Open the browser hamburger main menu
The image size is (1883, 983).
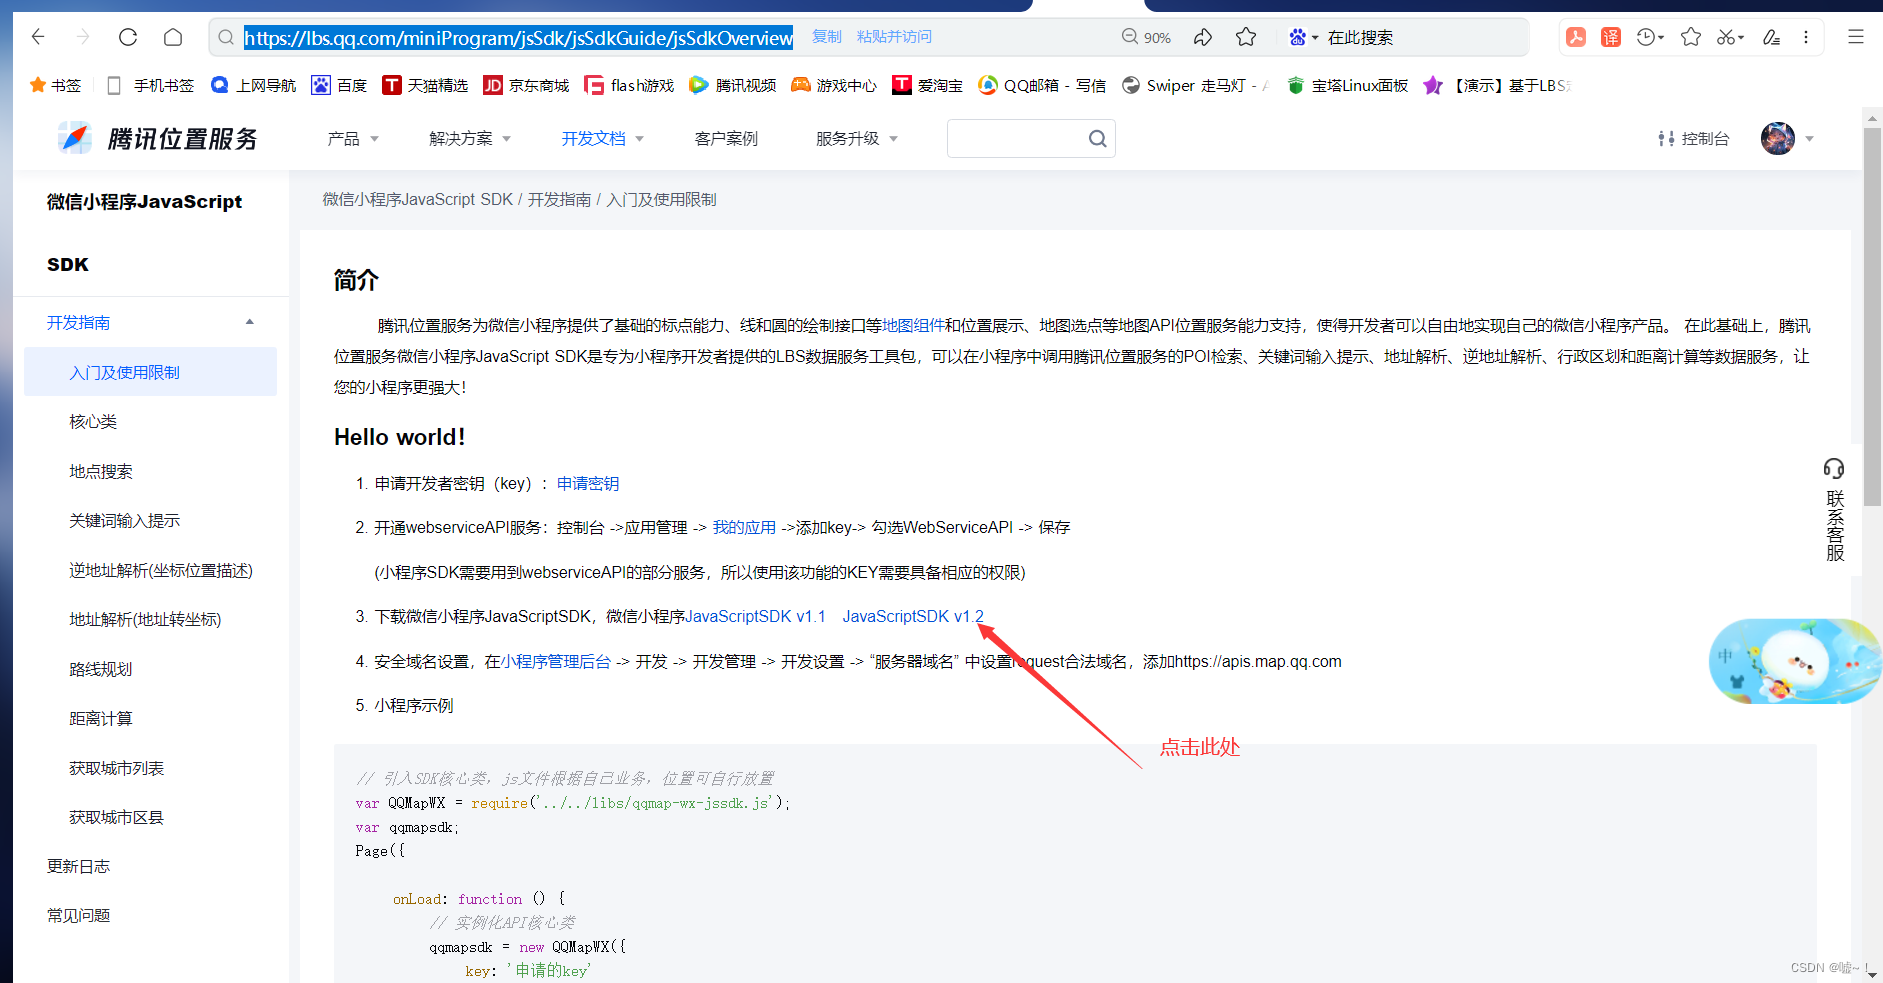click(x=1856, y=37)
